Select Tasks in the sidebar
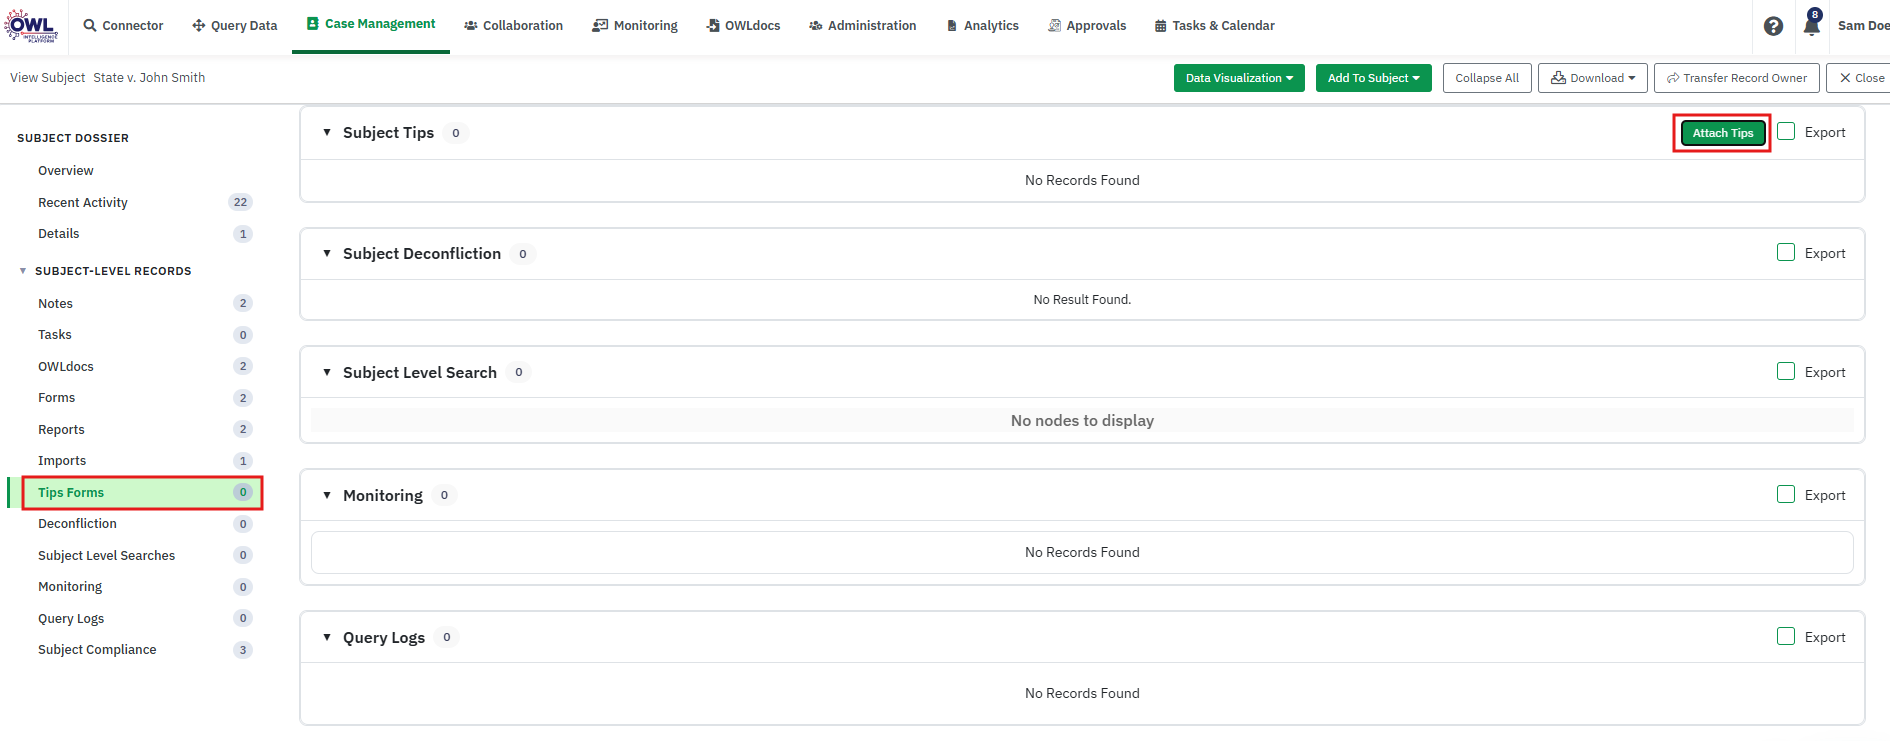1890x741 pixels. click(x=55, y=335)
